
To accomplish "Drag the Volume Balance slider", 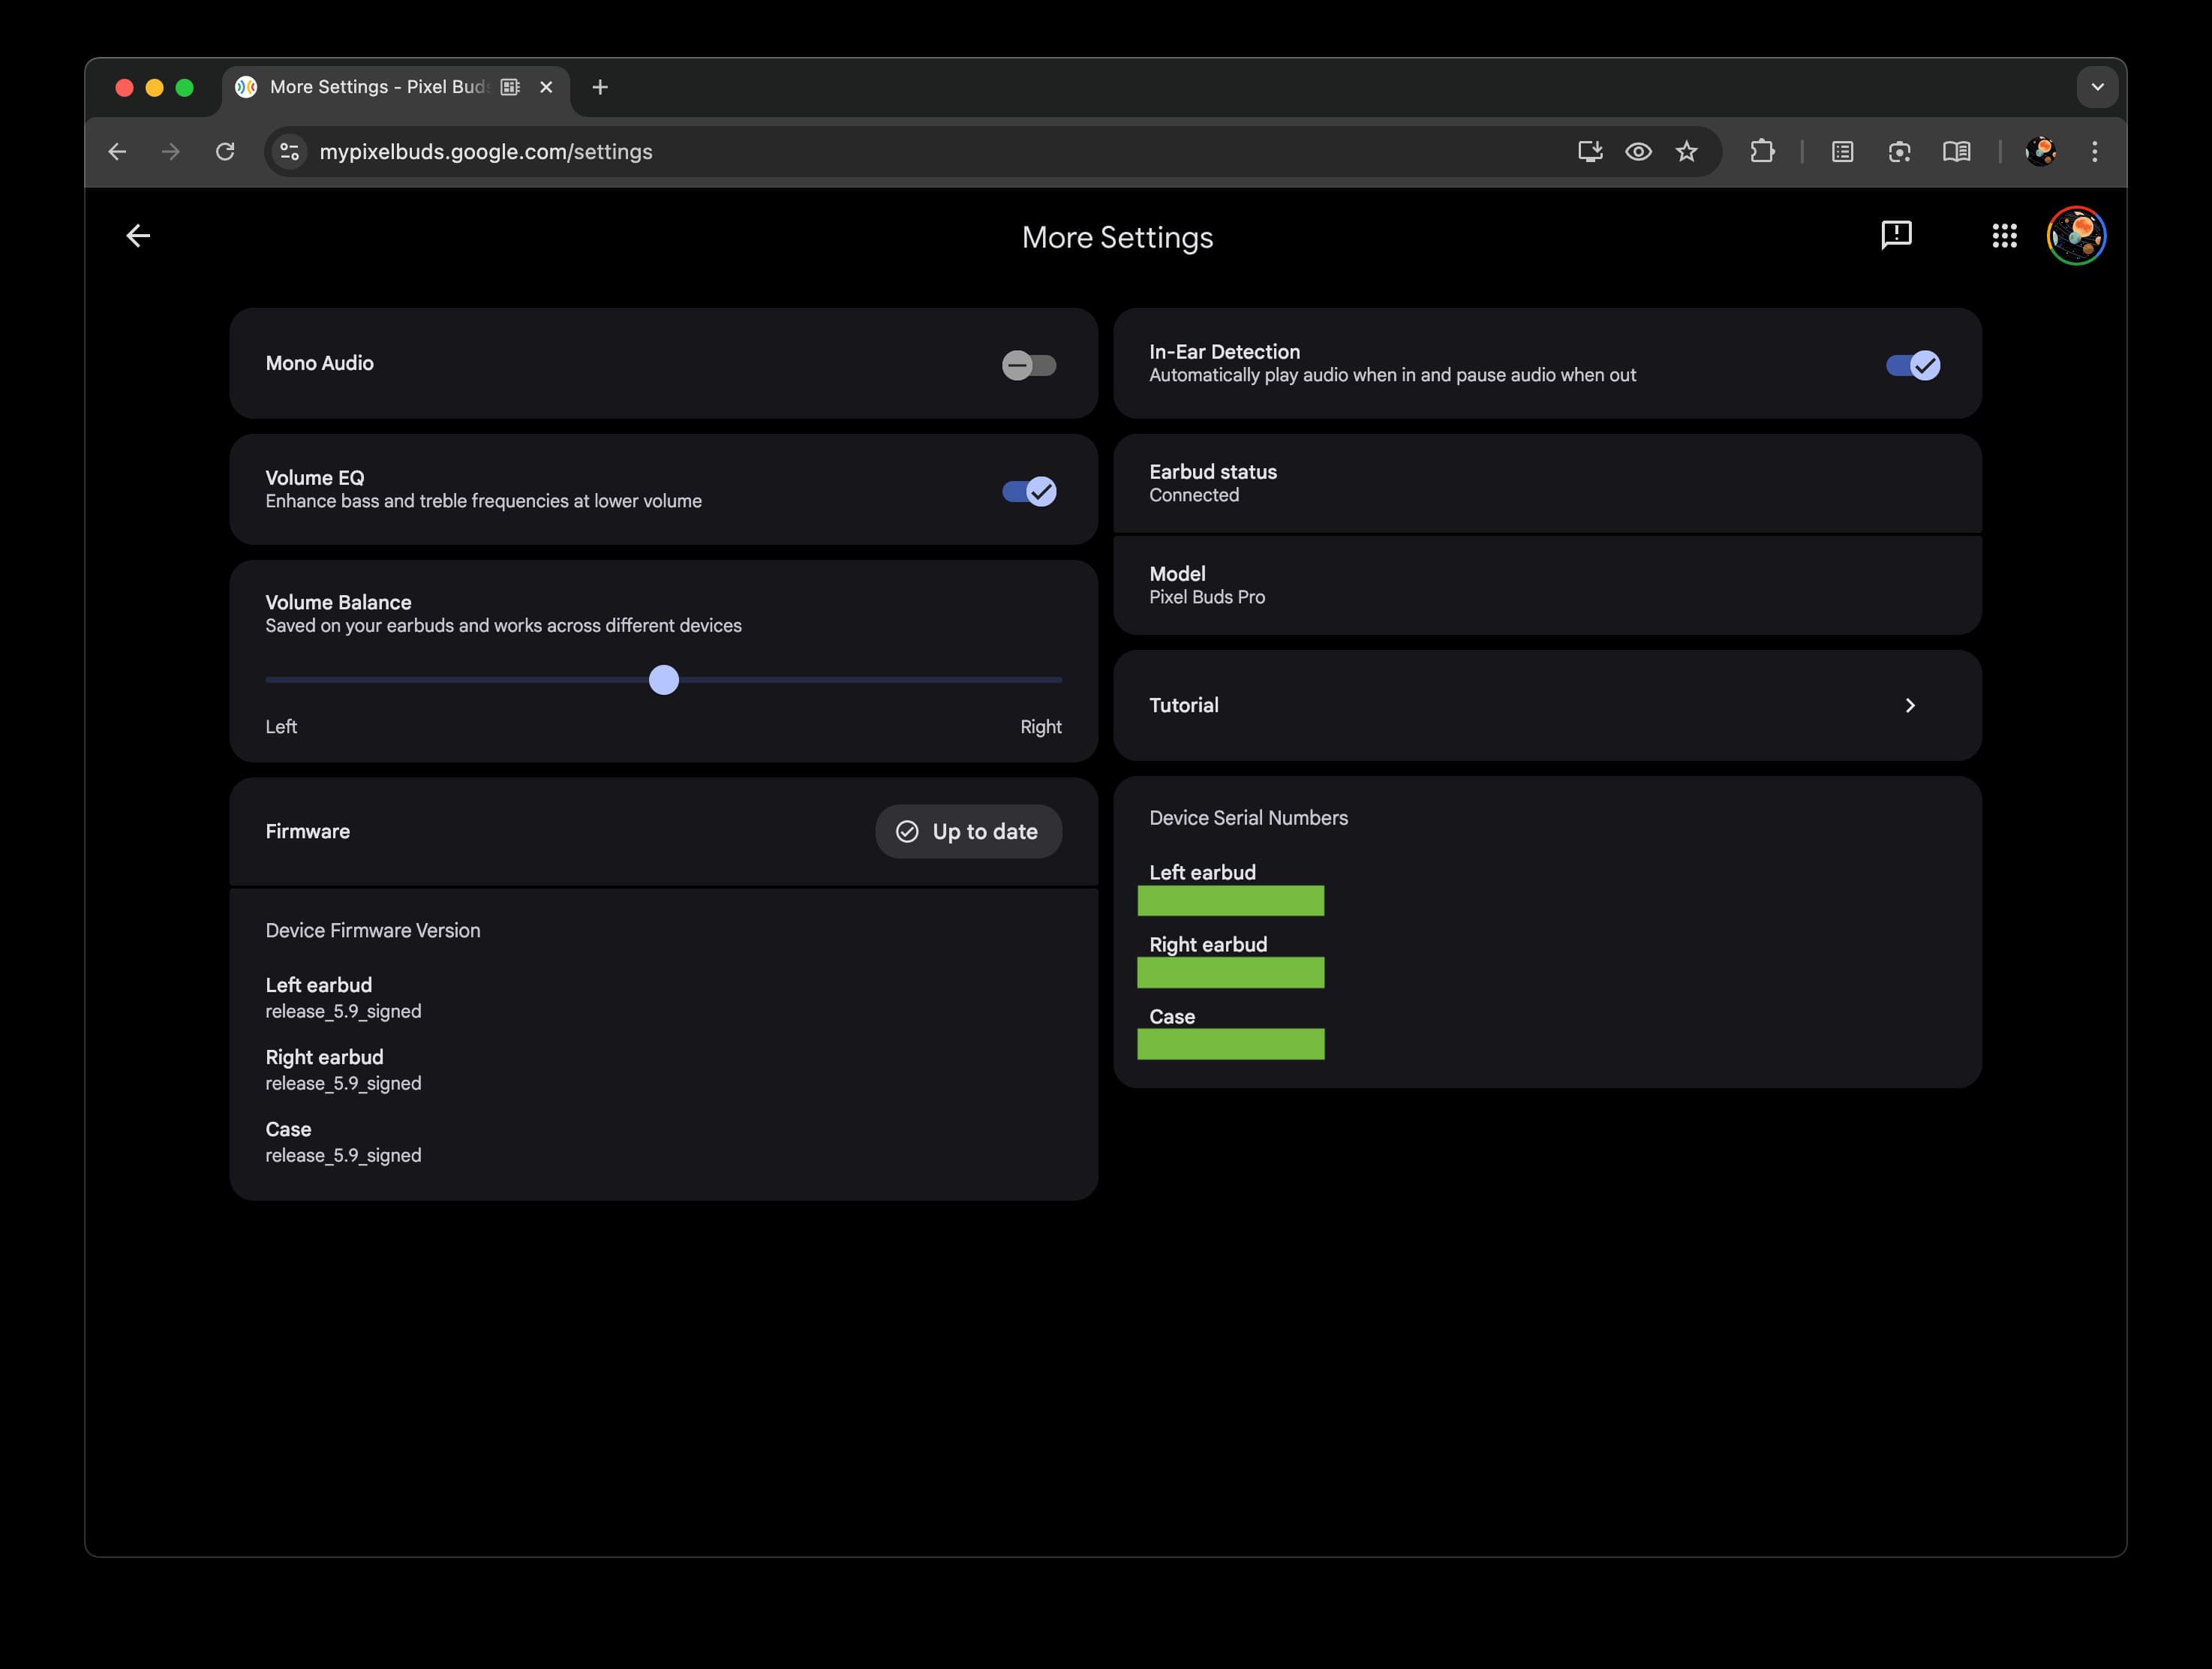I will [x=663, y=678].
